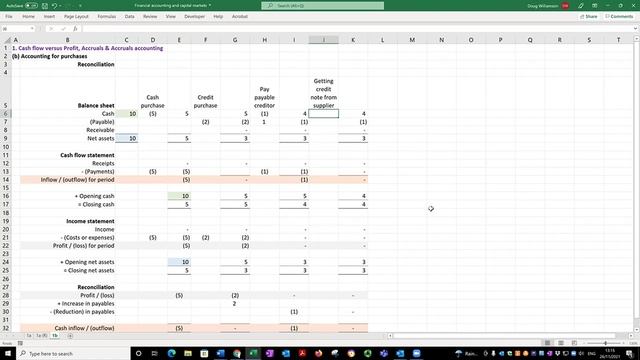Click the Comments button
640x360 pixels.
(619, 16)
